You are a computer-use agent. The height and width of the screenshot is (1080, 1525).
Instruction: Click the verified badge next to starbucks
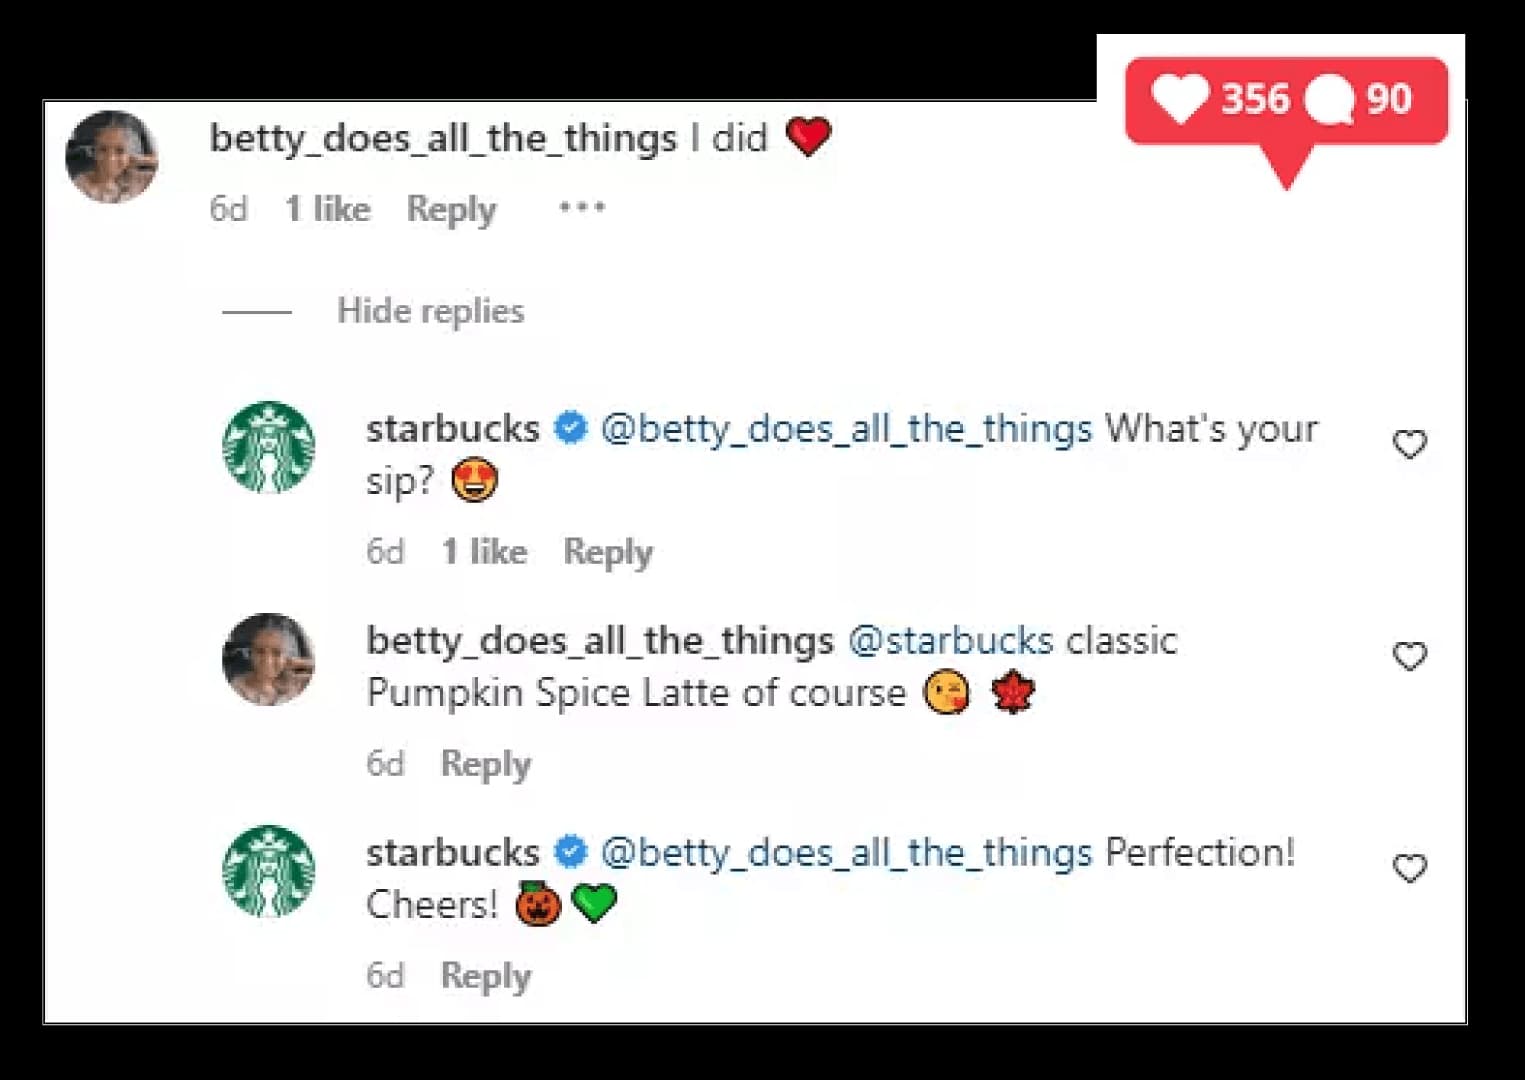click(571, 427)
